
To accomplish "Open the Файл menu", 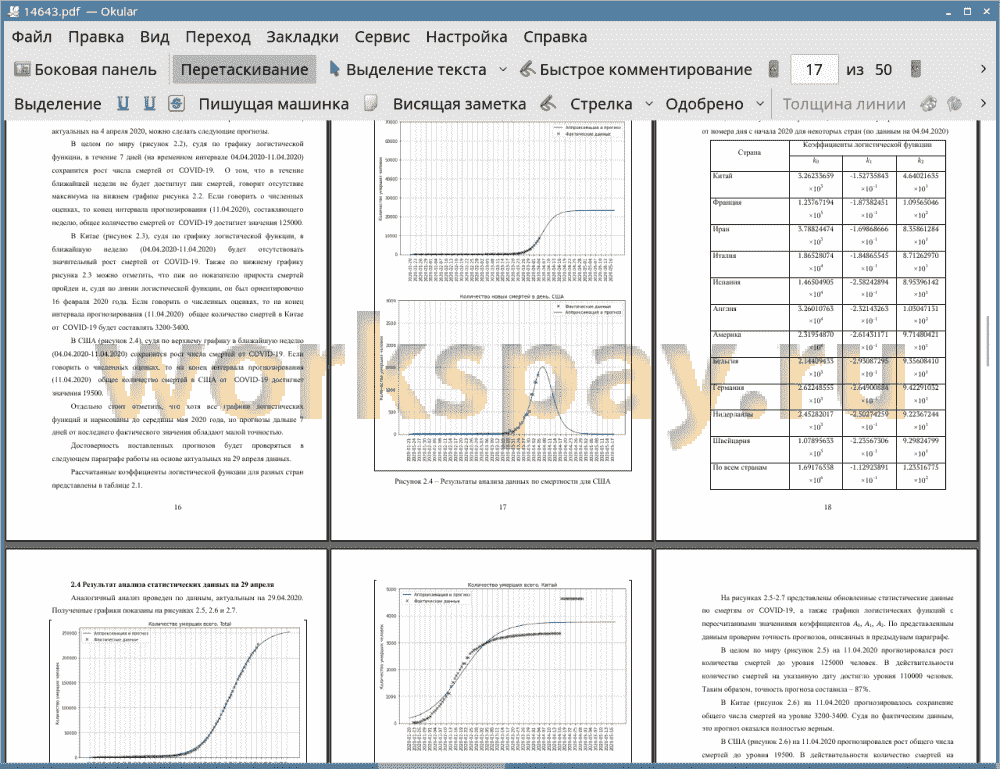I will 31,37.
